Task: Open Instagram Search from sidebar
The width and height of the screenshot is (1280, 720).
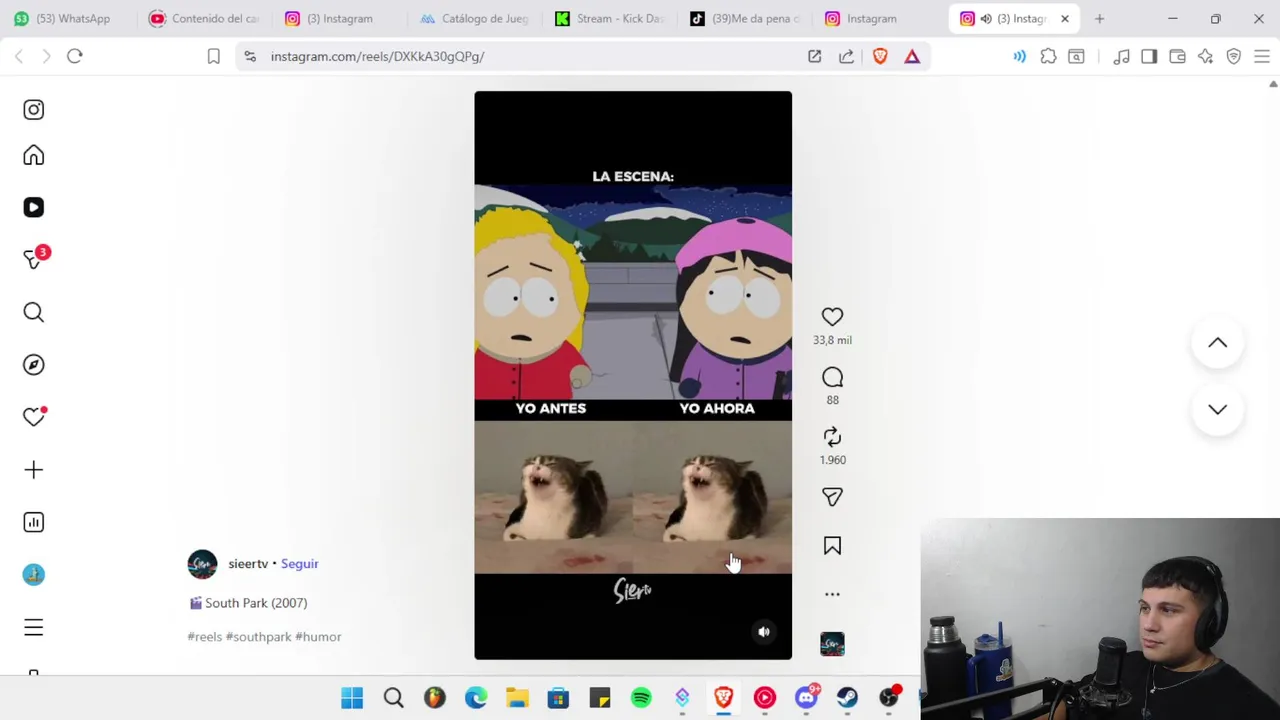Action: coord(34,313)
